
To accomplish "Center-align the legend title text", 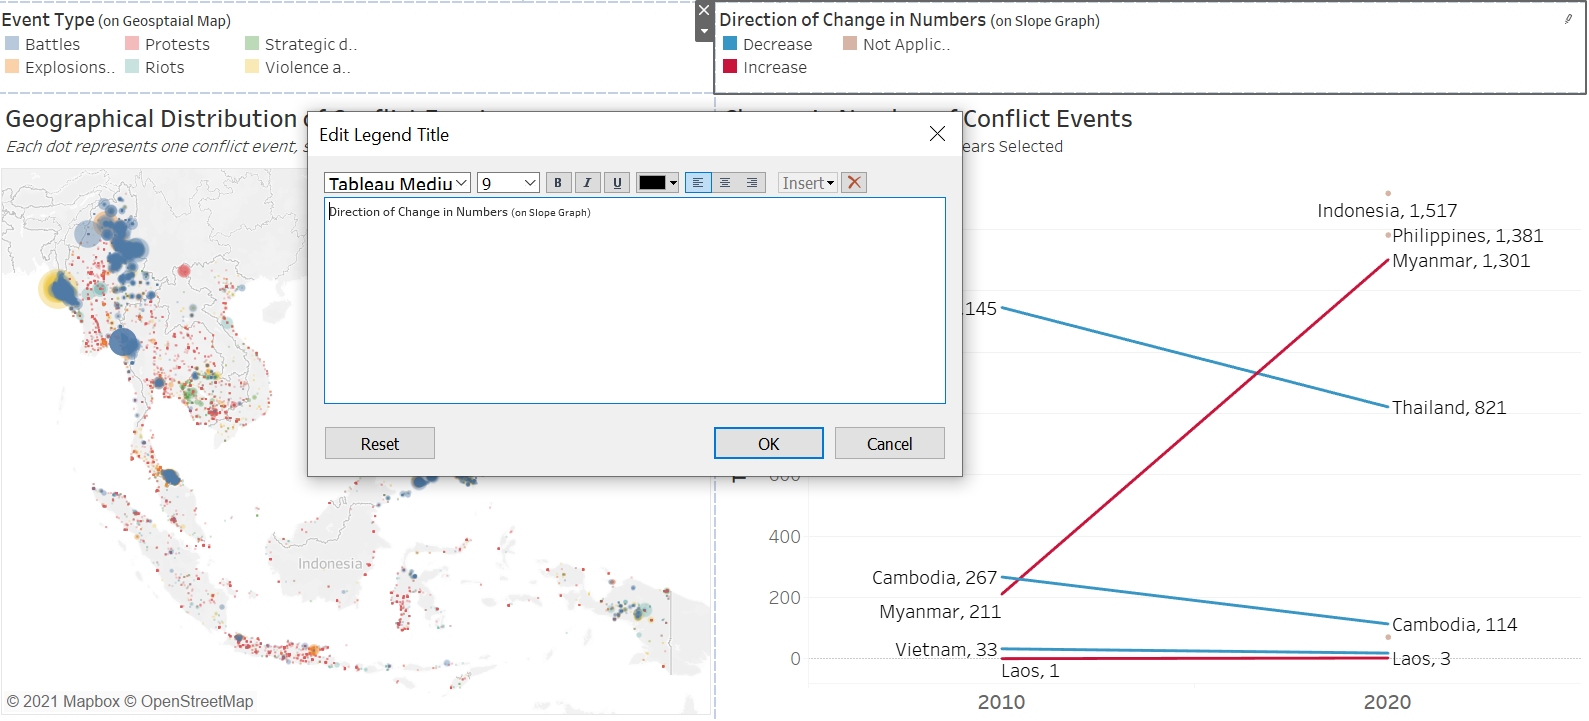I will pos(725,183).
